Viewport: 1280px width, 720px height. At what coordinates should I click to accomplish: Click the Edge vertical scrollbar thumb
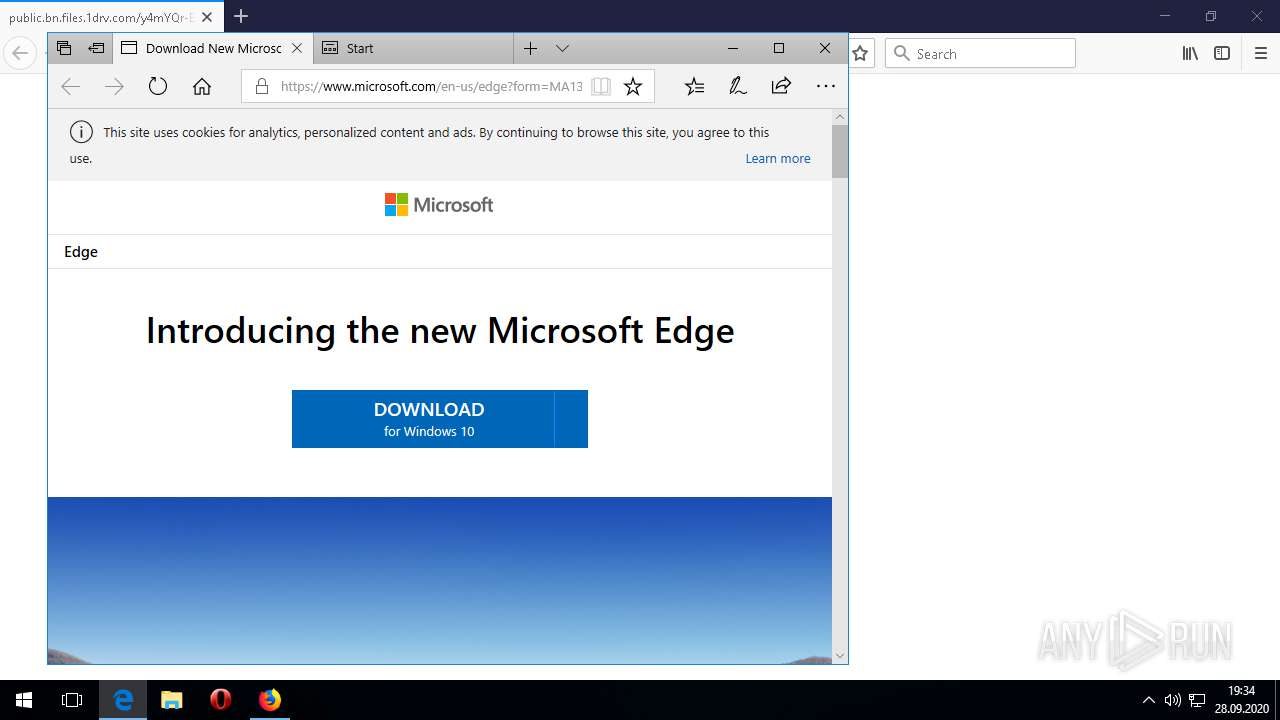[840, 151]
